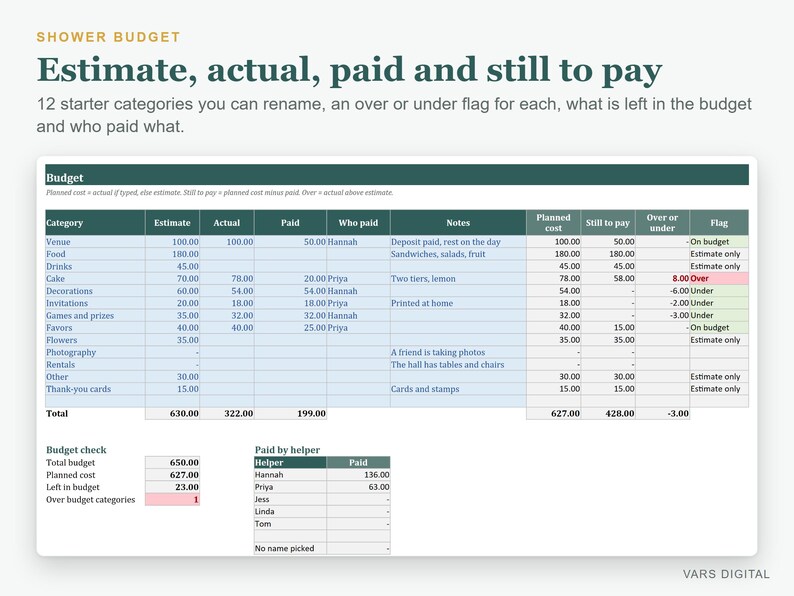Click the Decorations paid cell 54.00
794x596 pixels.
290,291
